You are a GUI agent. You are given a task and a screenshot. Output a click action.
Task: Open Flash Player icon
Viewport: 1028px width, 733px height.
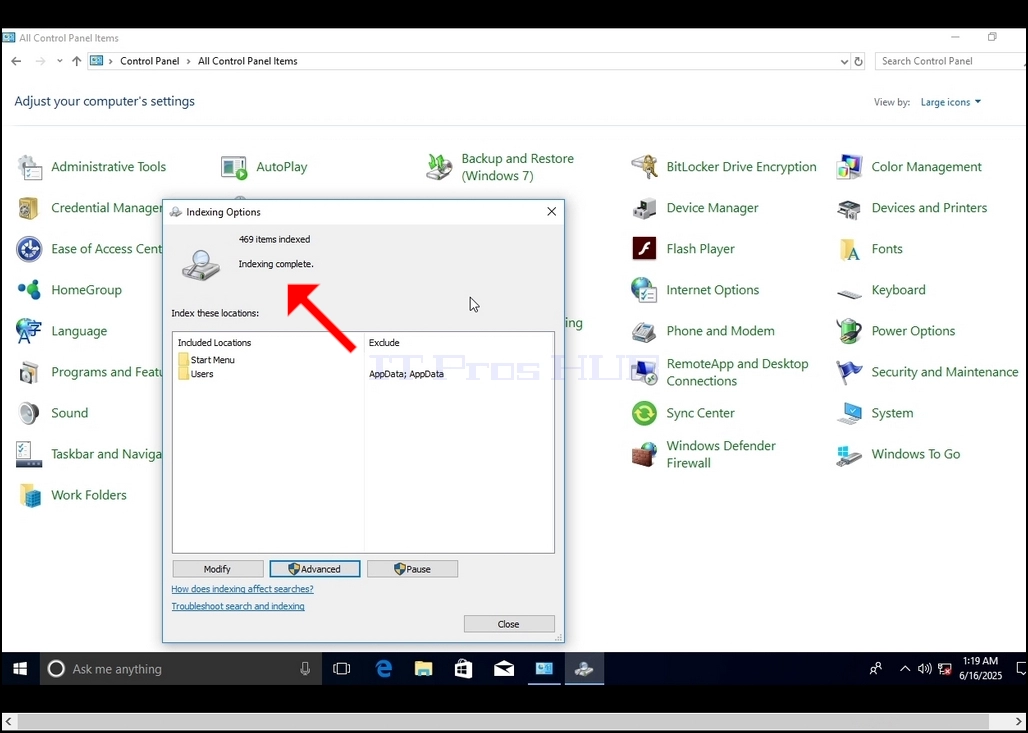click(x=644, y=249)
